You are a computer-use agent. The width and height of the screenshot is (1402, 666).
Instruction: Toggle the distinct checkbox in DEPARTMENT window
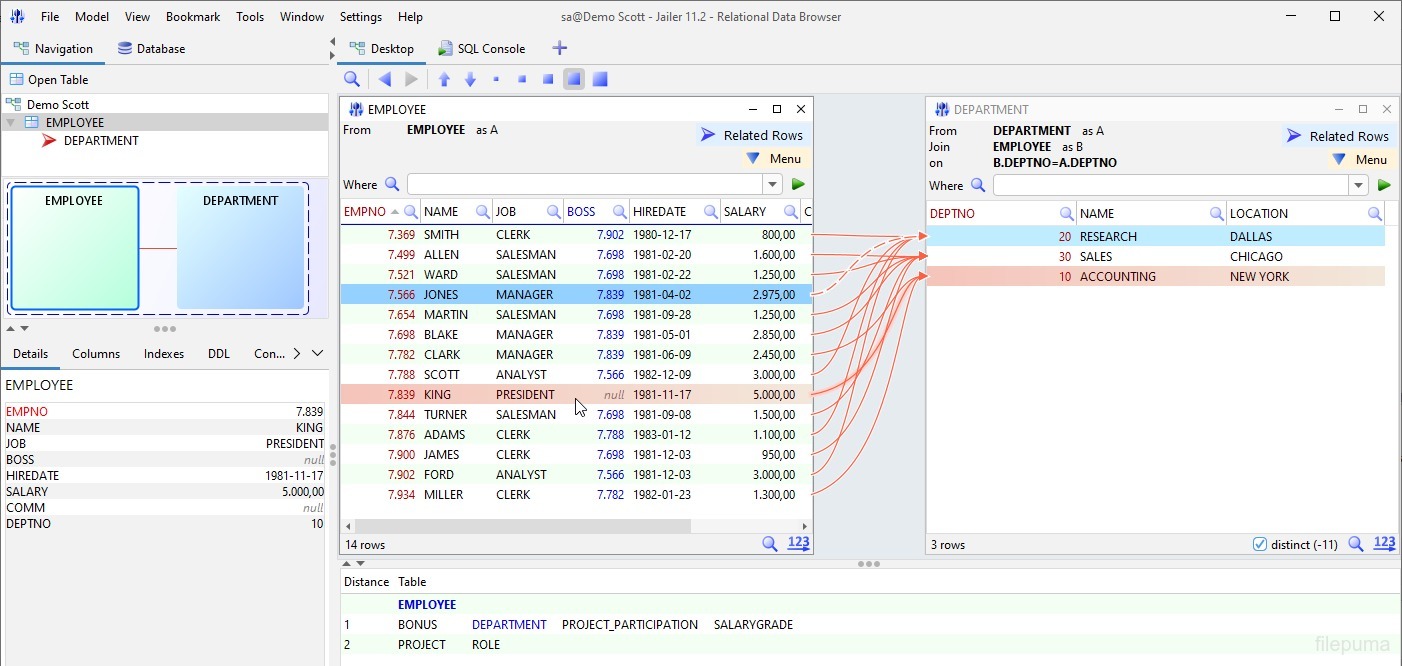pyautogui.click(x=1260, y=544)
